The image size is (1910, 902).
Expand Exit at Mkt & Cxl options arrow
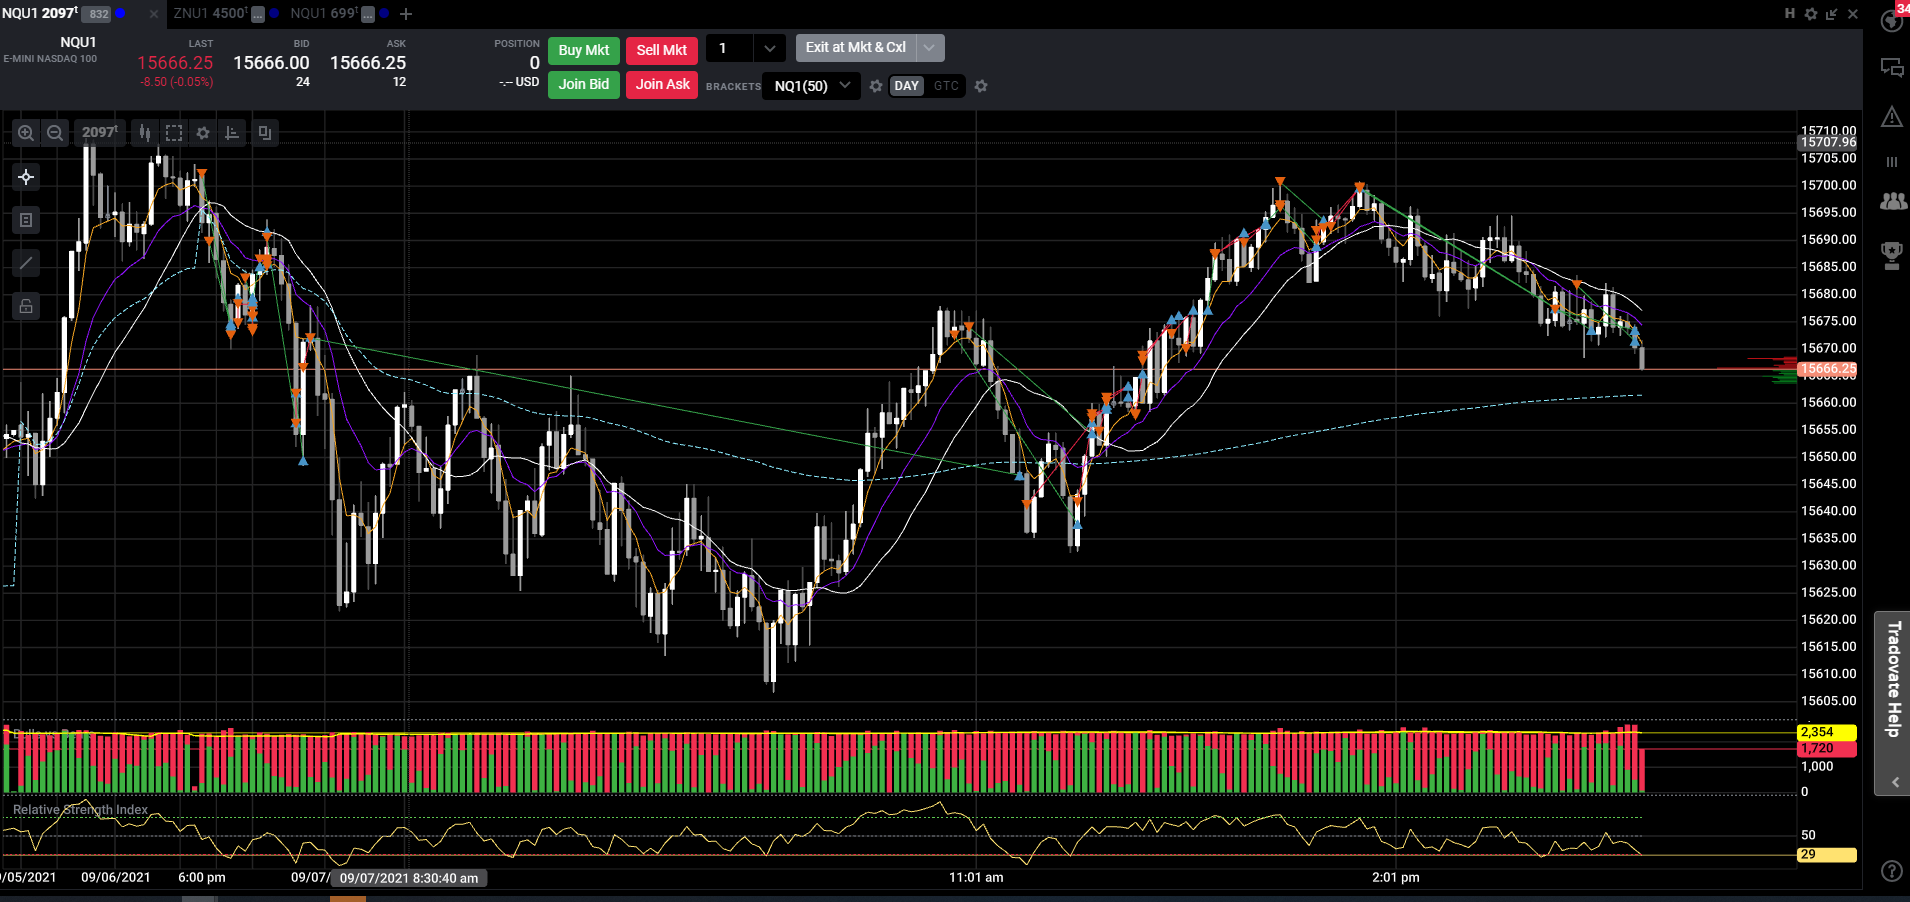point(930,47)
